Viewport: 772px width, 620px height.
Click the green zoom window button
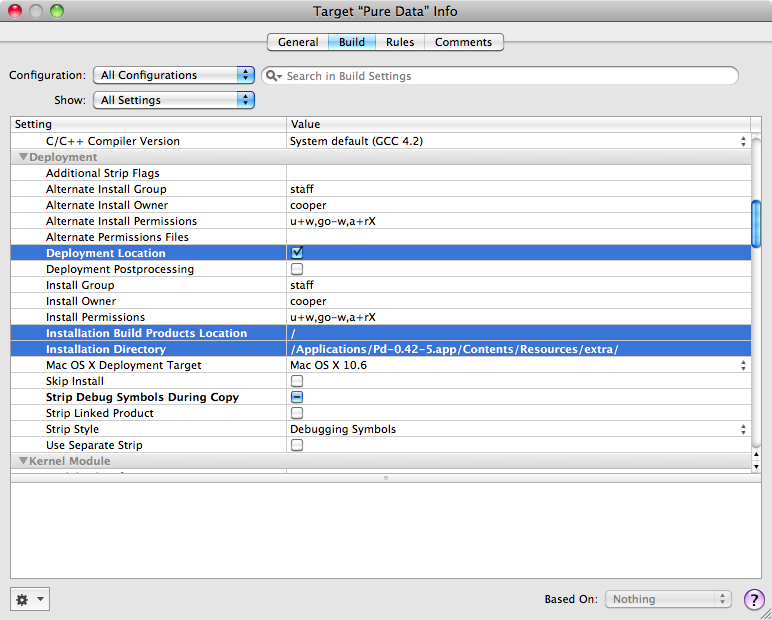click(x=57, y=10)
